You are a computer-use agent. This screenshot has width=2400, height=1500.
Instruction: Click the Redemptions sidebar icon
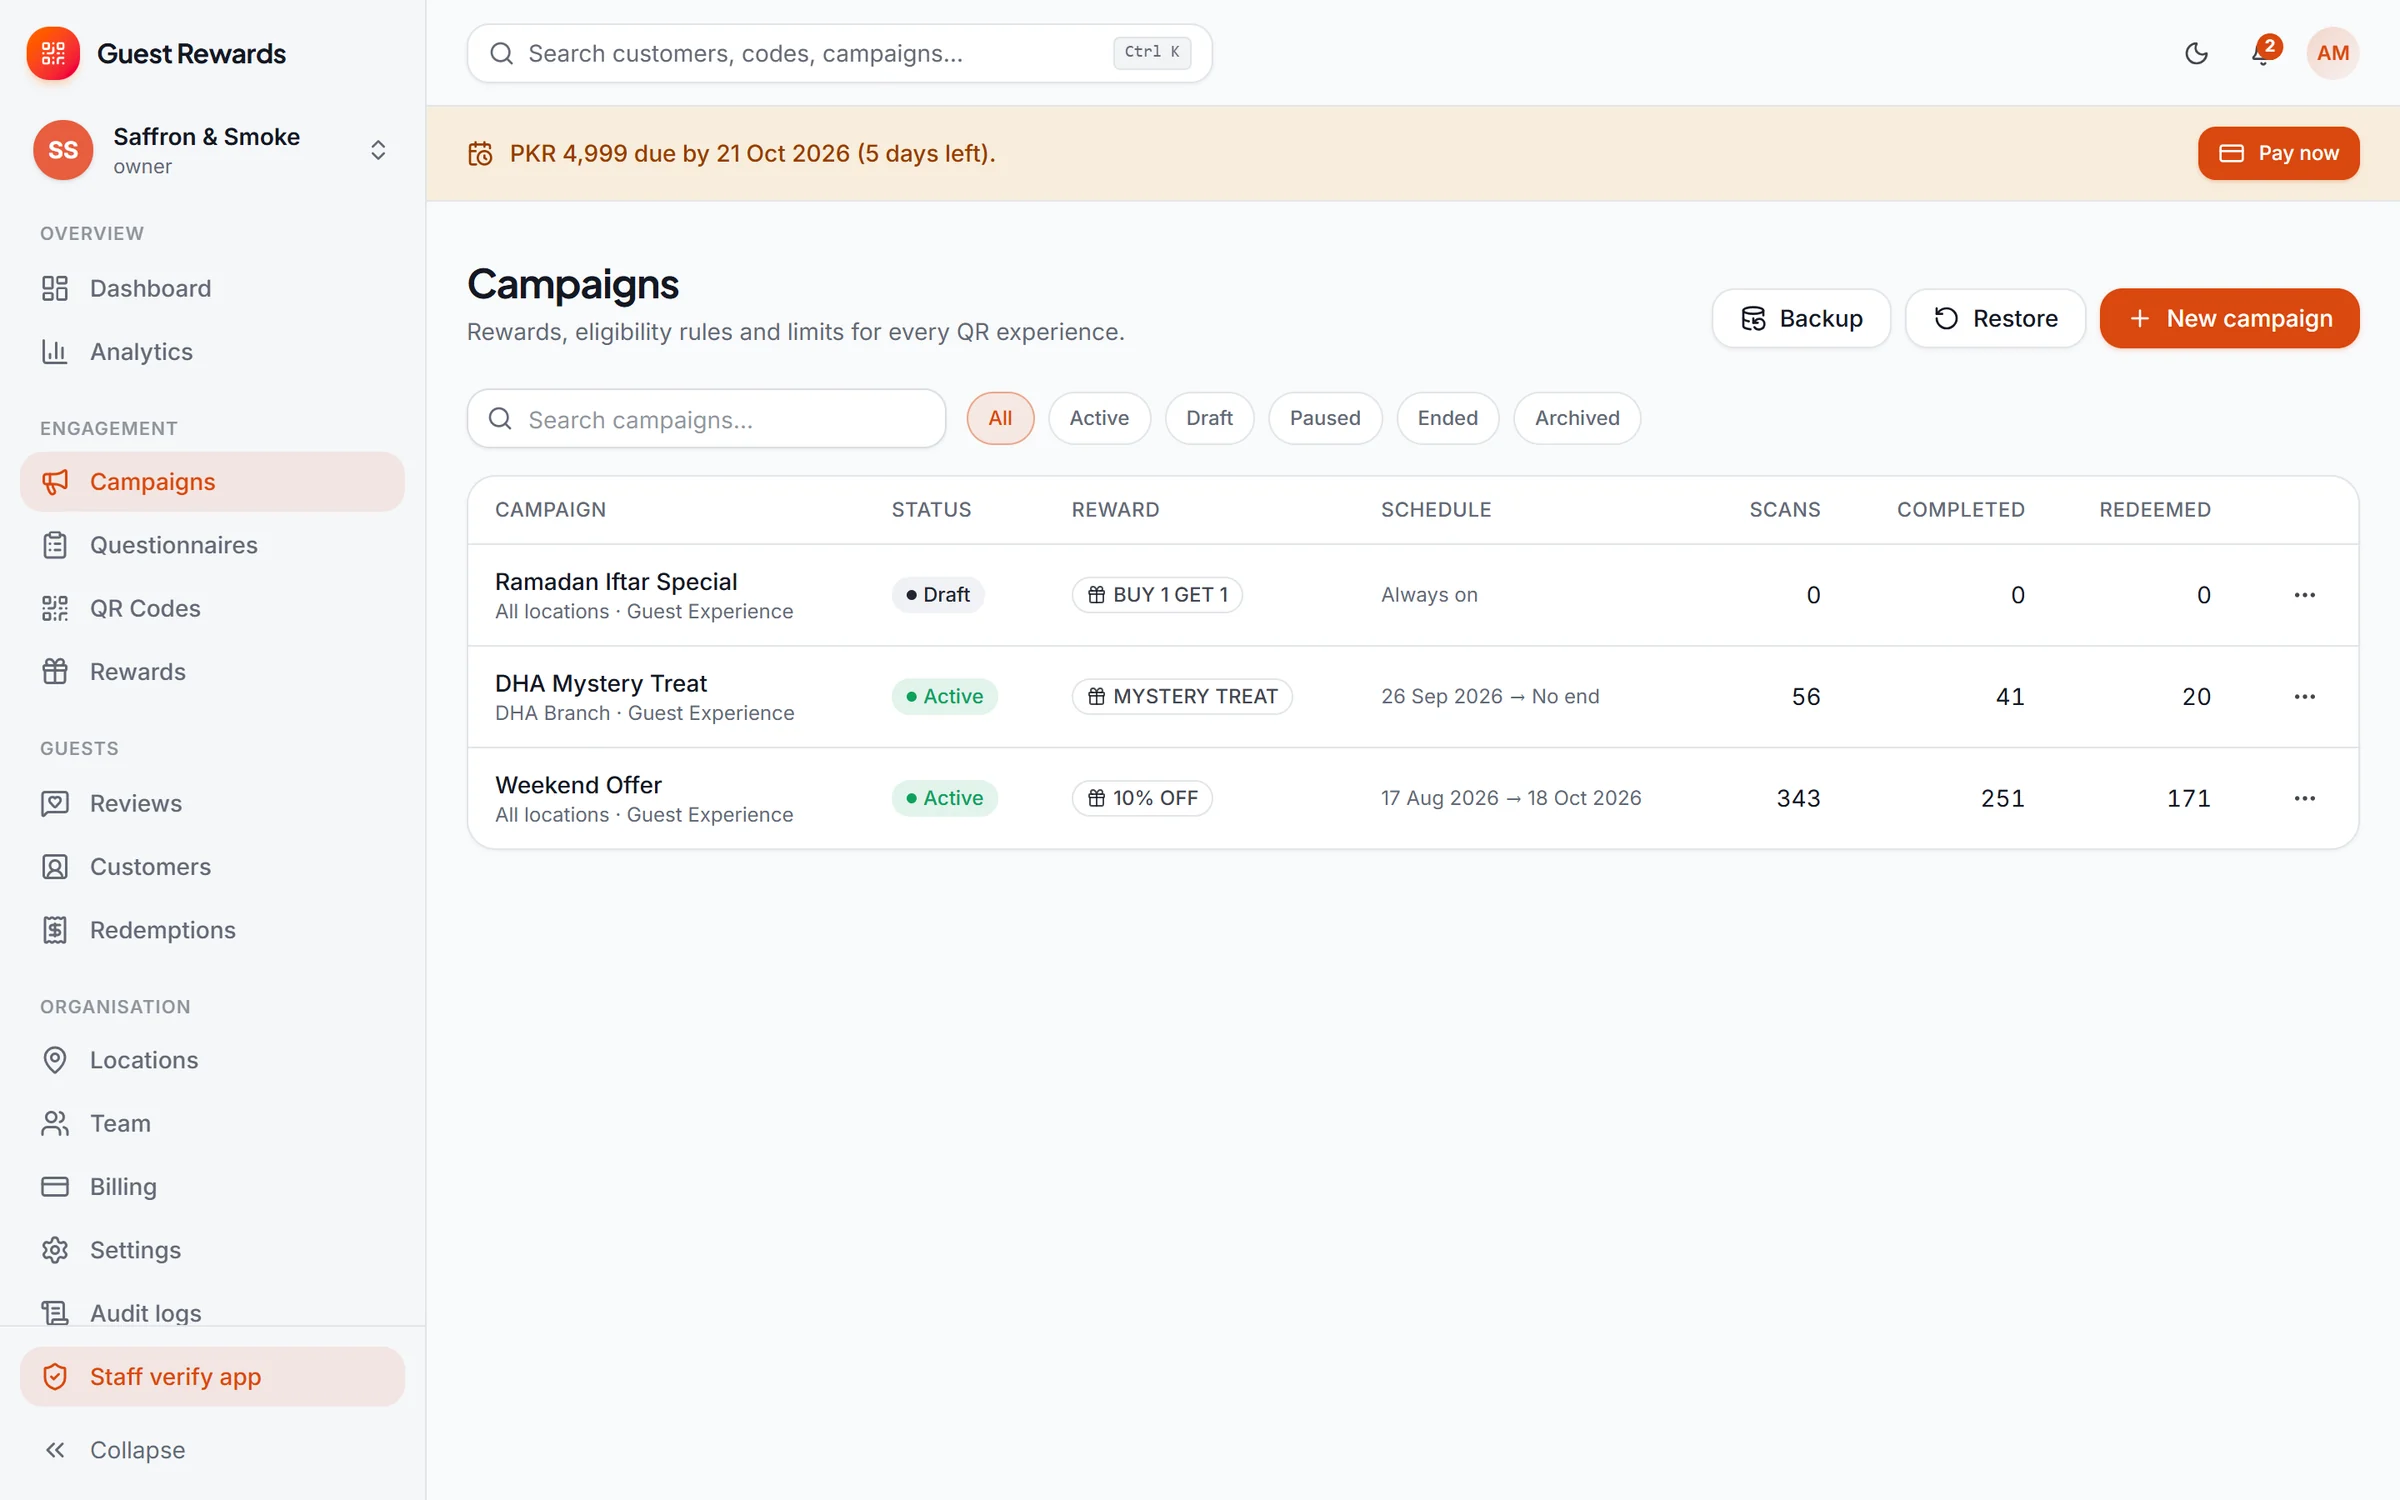(55, 930)
